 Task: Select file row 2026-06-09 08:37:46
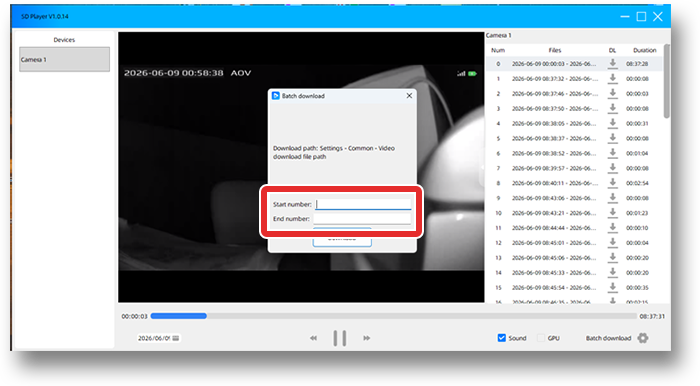tap(574, 94)
